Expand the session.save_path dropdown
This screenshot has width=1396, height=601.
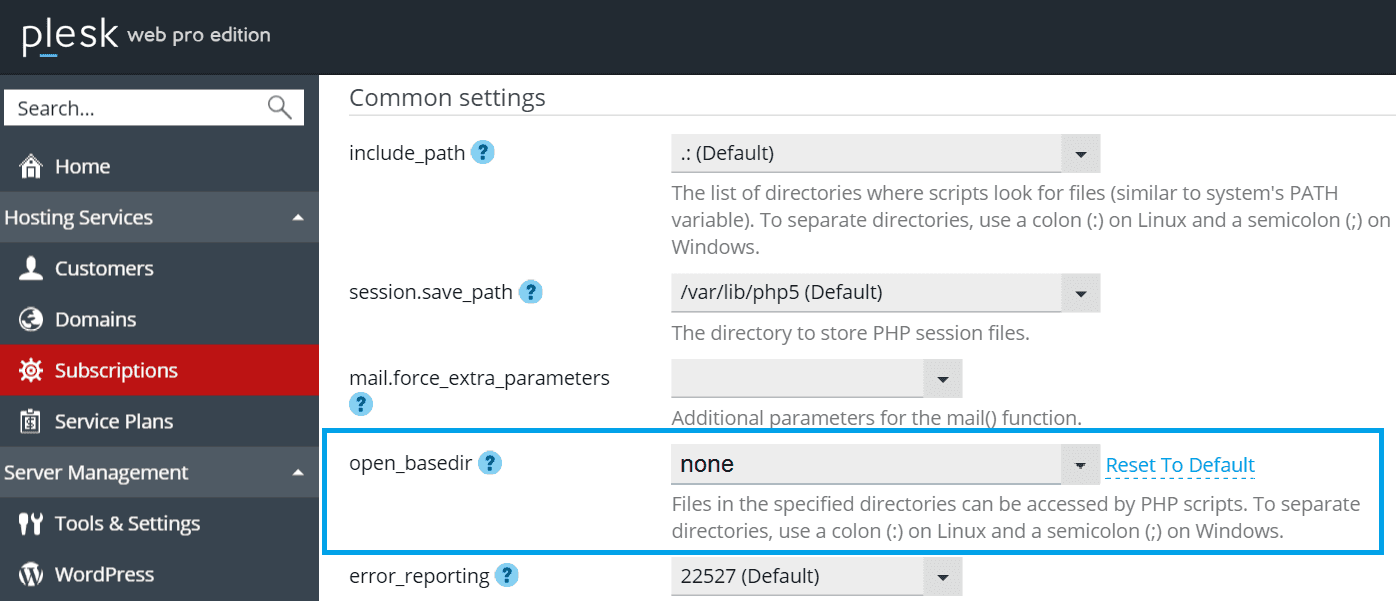(1080, 293)
